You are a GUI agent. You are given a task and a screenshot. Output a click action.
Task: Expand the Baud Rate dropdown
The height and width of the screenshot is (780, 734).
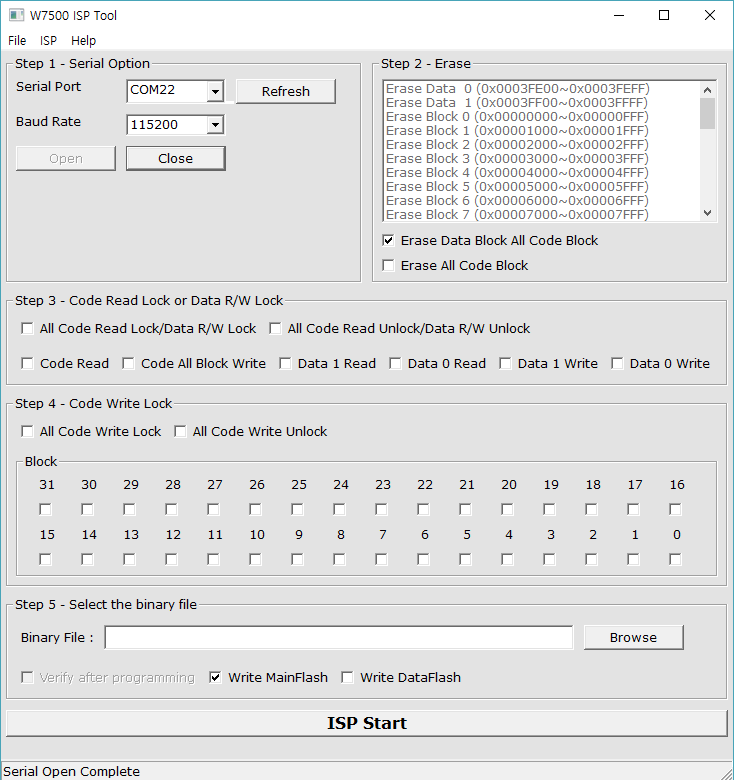pyautogui.click(x=215, y=125)
